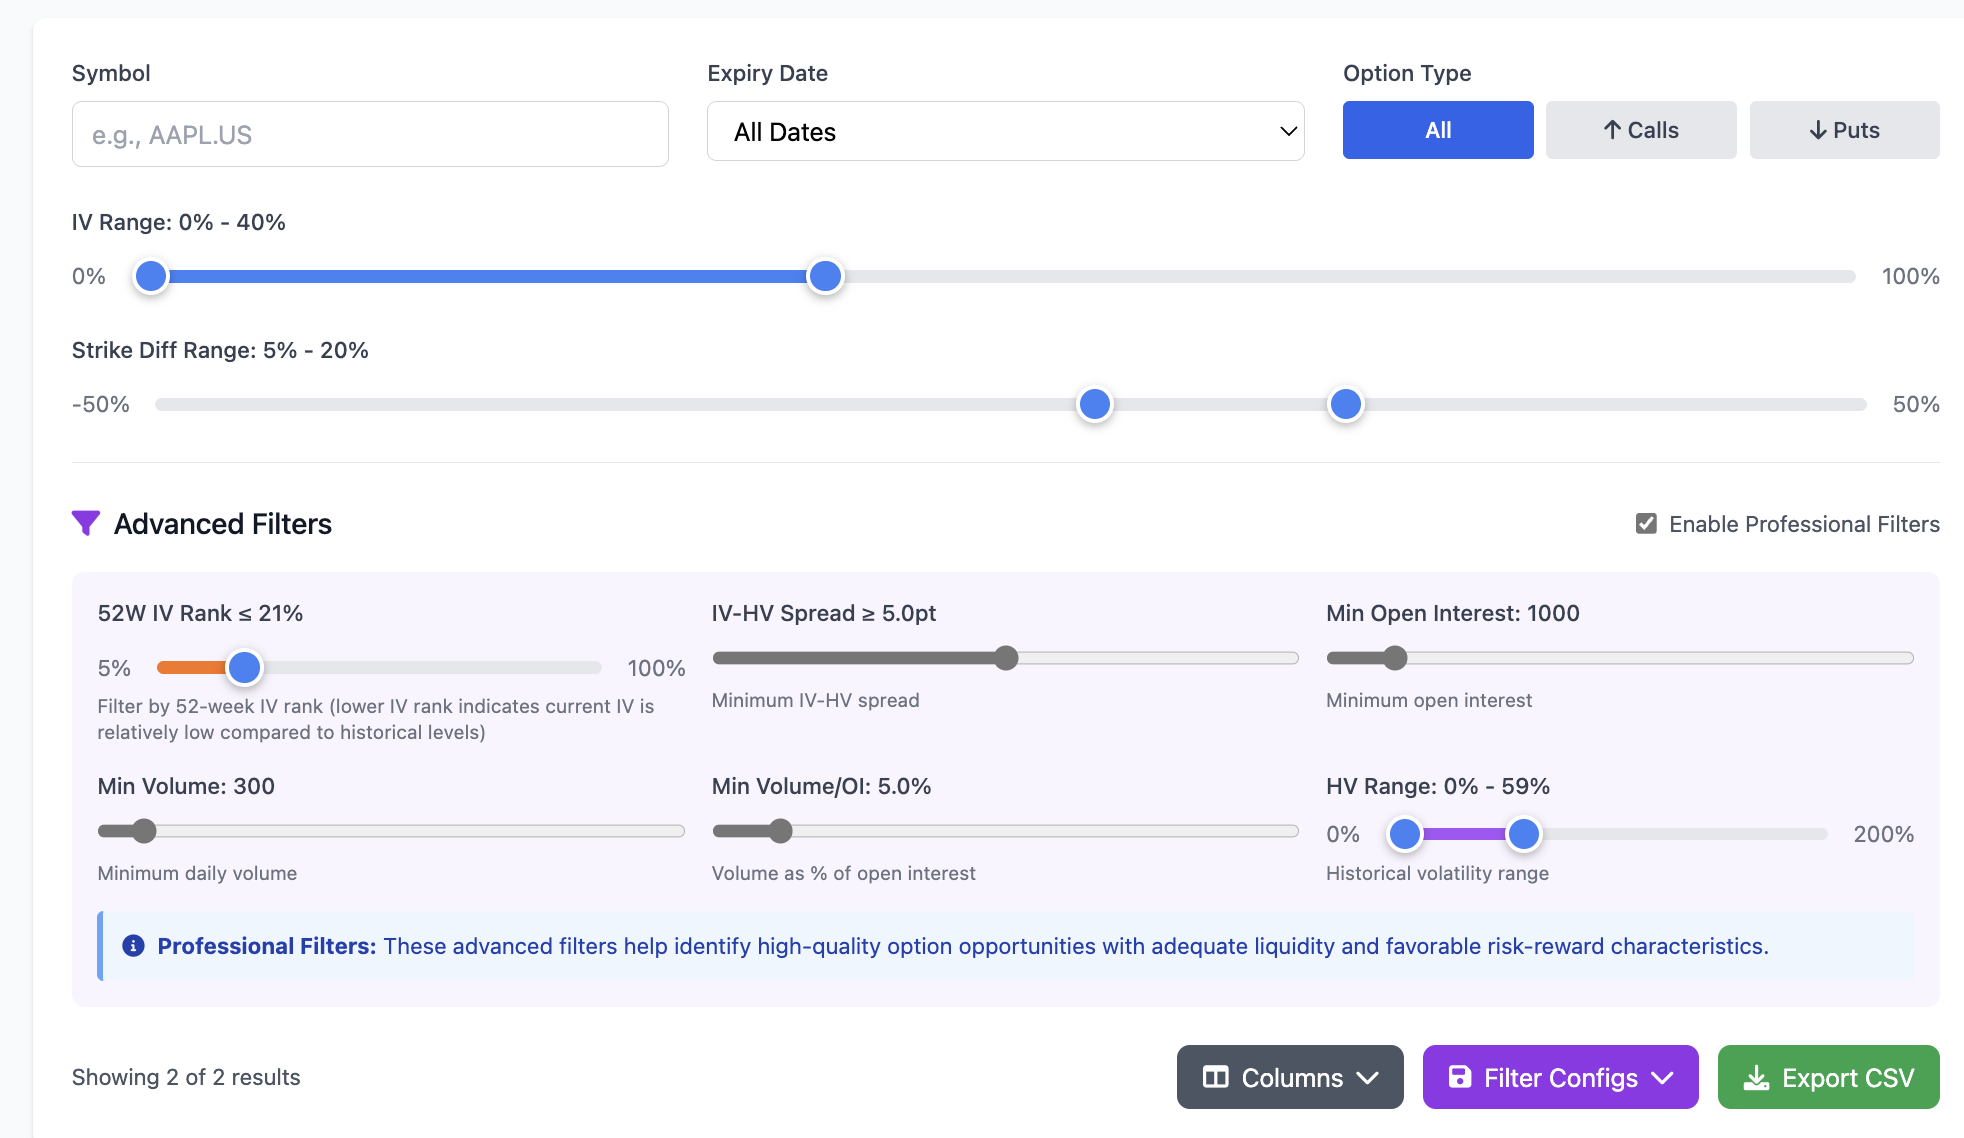This screenshot has width=1964, height=1138.
Task: Filter by Puts option type
Action: [1844, 130]
